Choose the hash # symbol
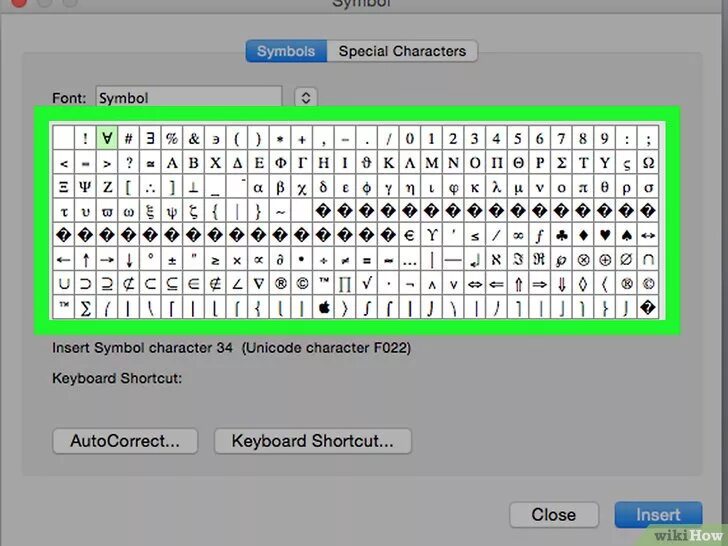Viewport: 728px width, 546px height. (129, 138)
